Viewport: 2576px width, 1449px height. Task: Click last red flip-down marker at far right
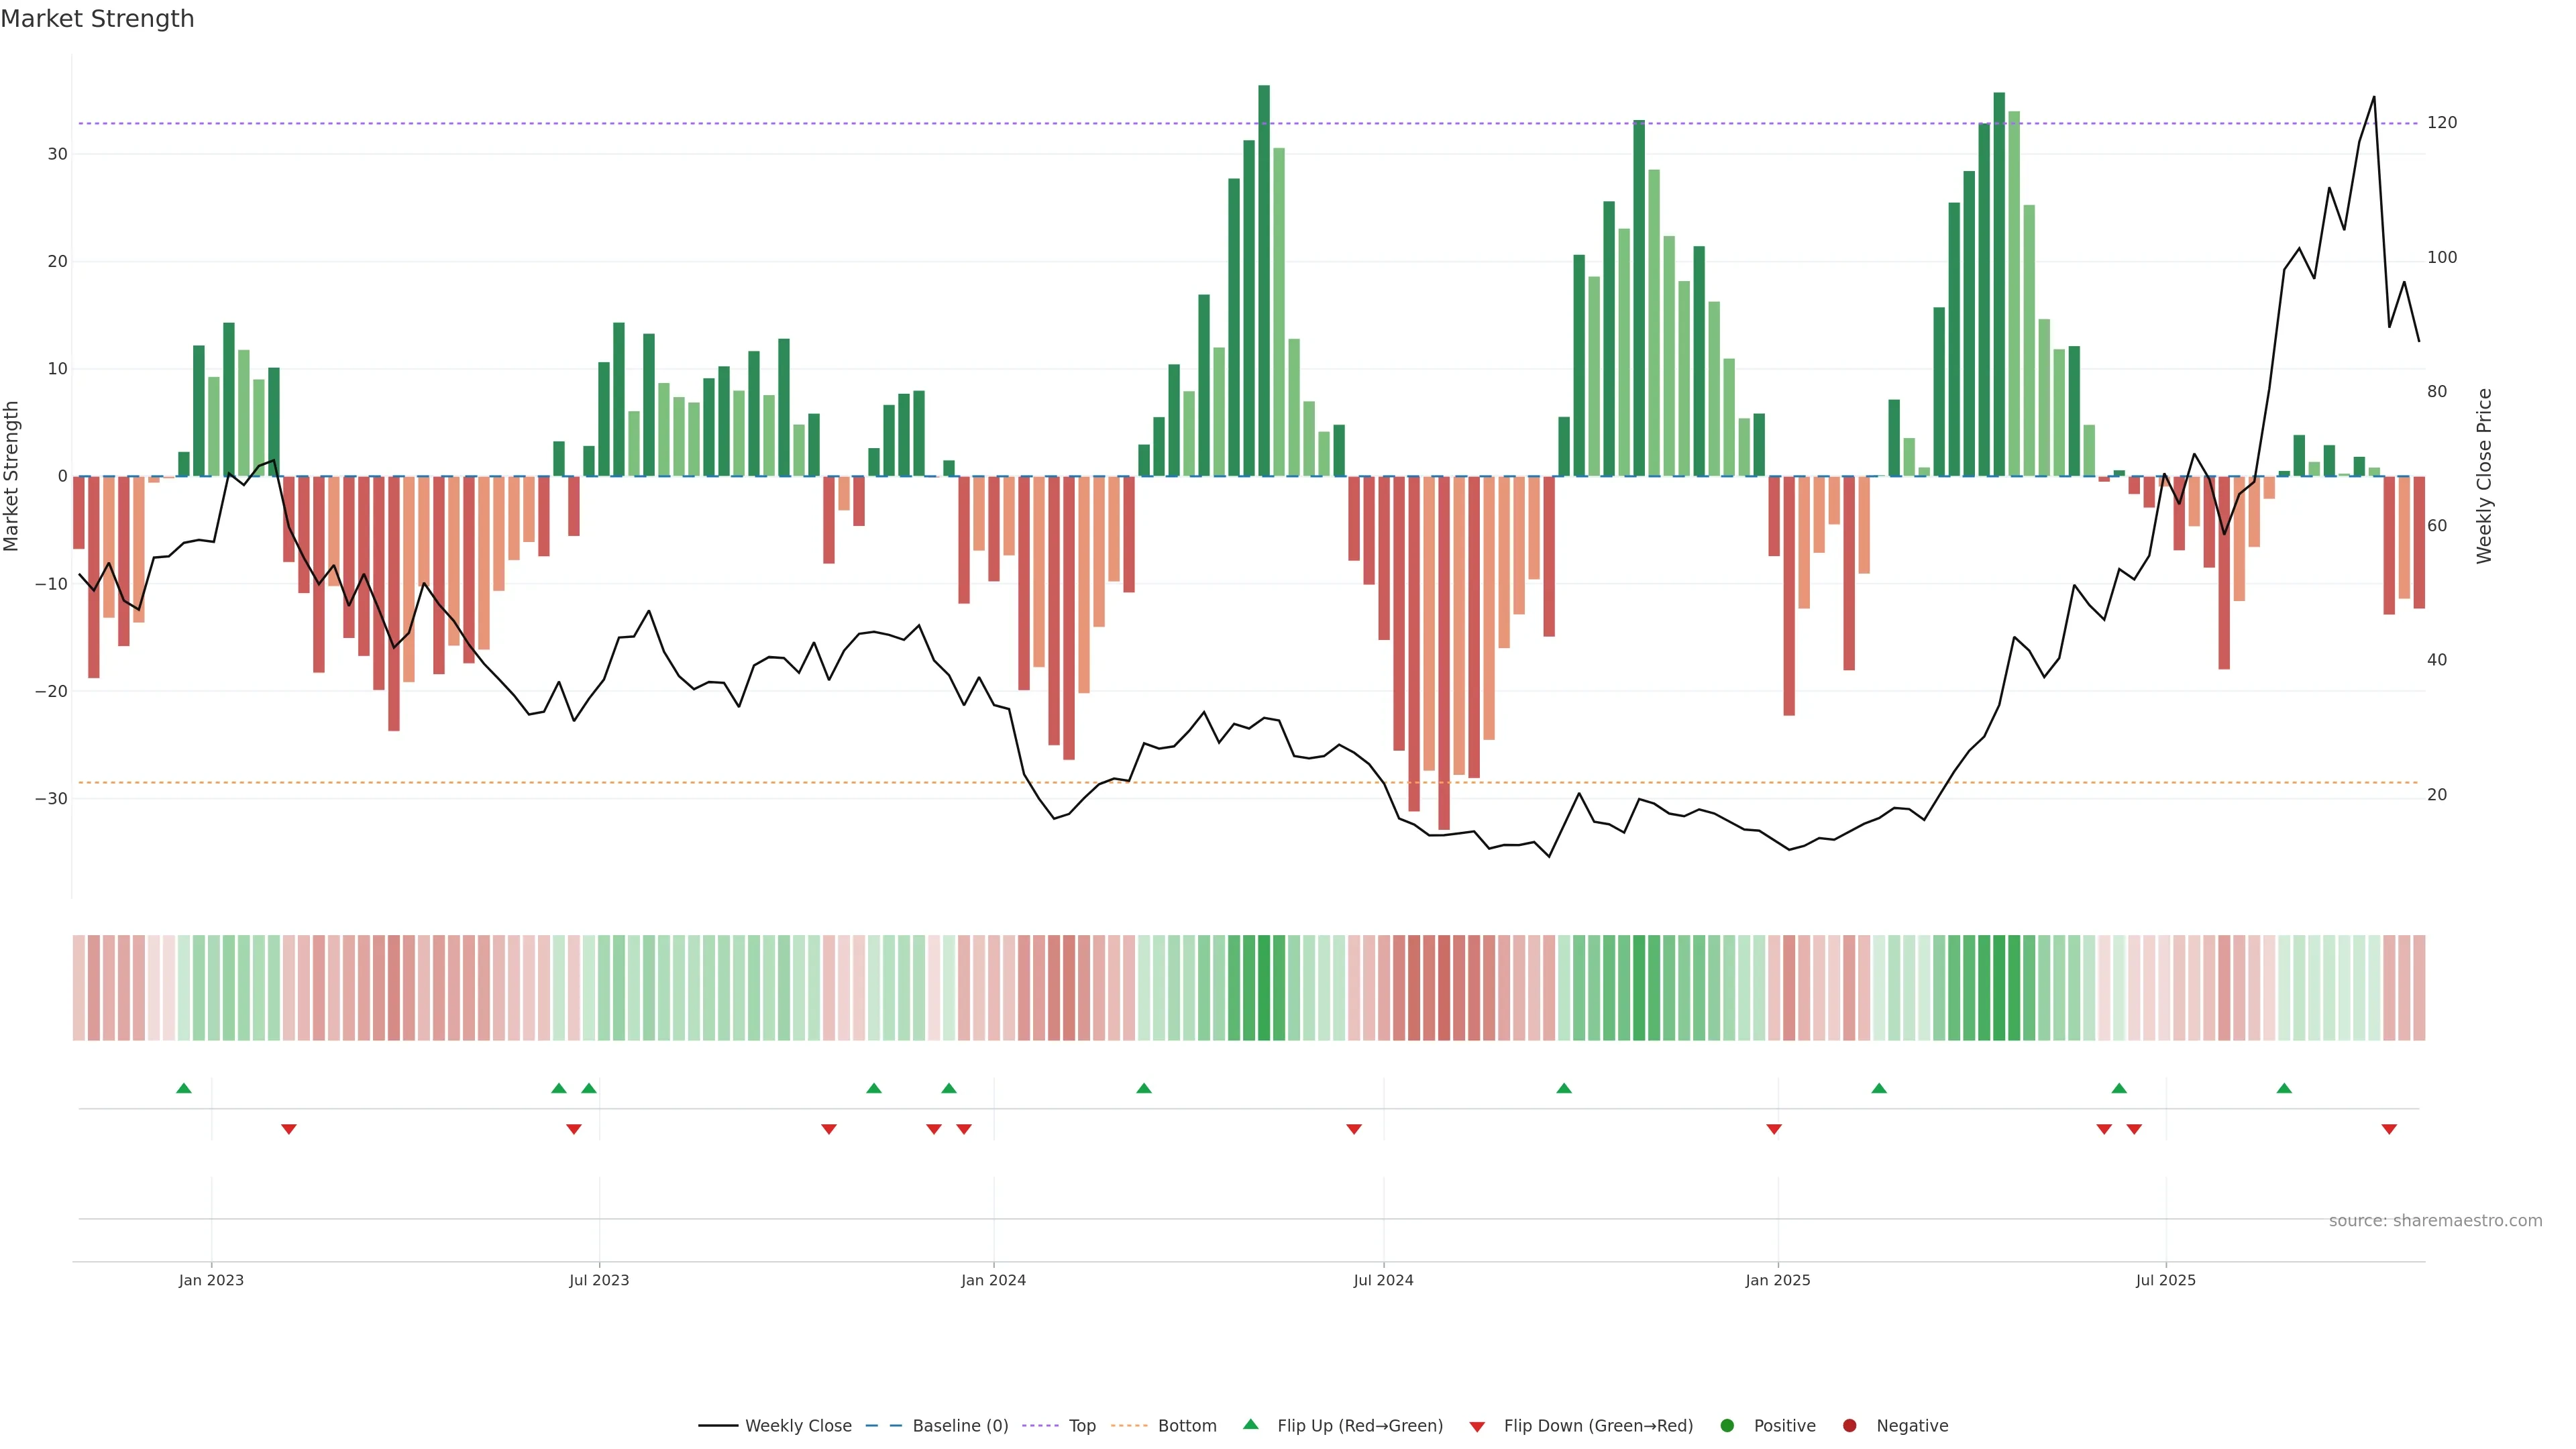2389,1129
